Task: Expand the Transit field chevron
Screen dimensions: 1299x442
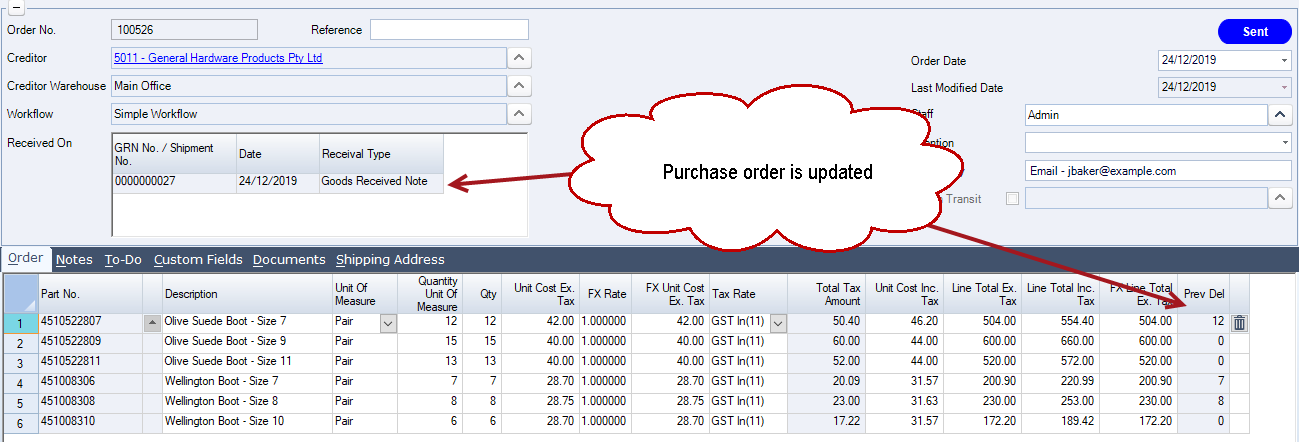Action: click(1281, 199)
